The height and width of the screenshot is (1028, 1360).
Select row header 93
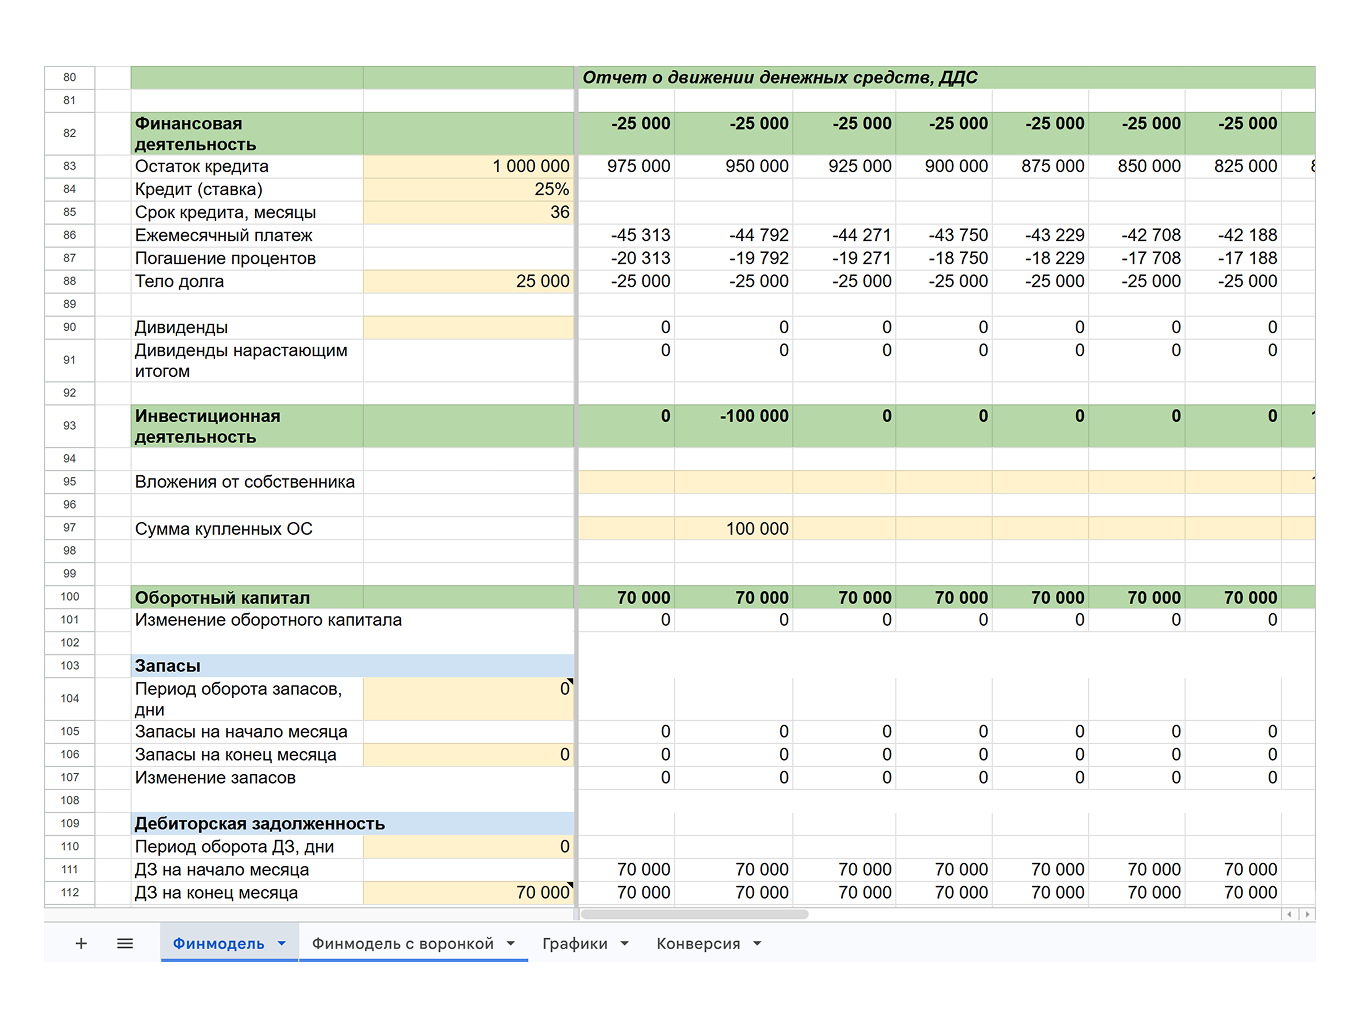click(x=70, y=426)
